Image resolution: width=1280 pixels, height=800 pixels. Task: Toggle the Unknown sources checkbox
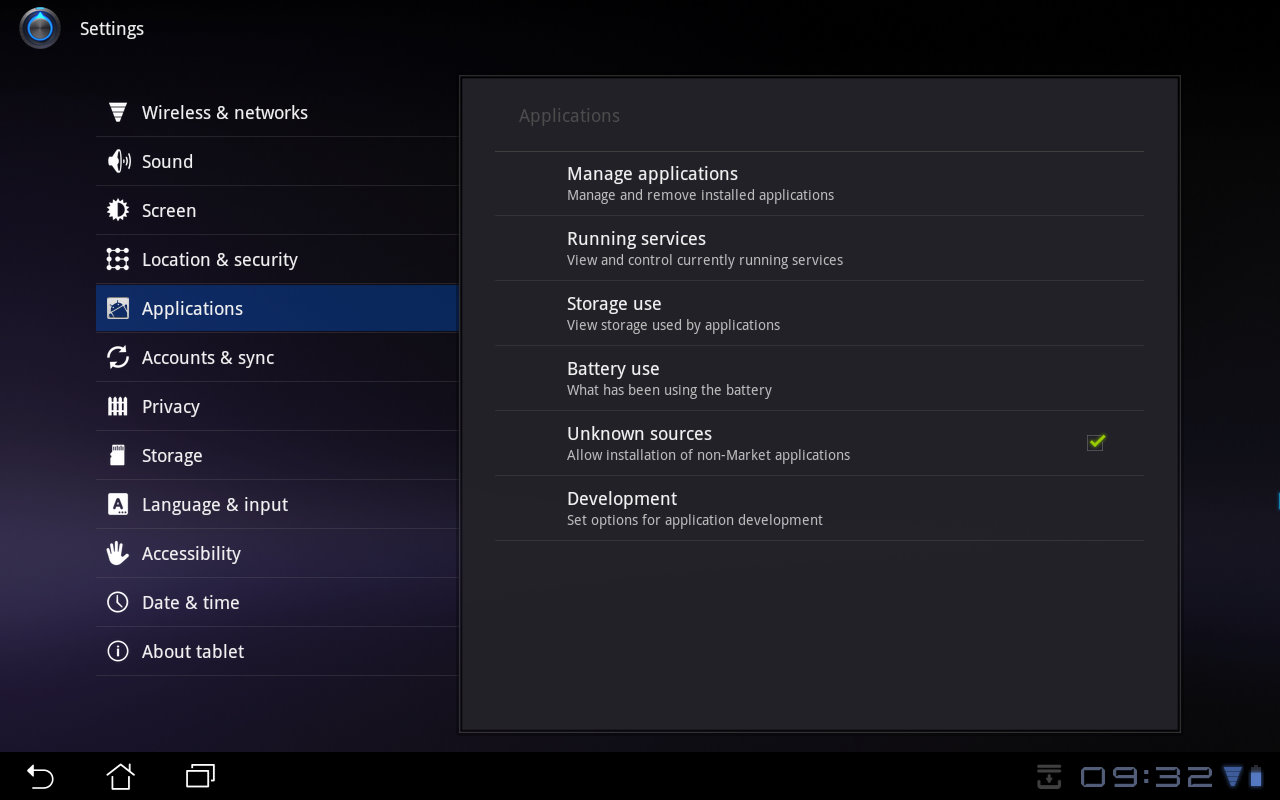(1096, 442)
